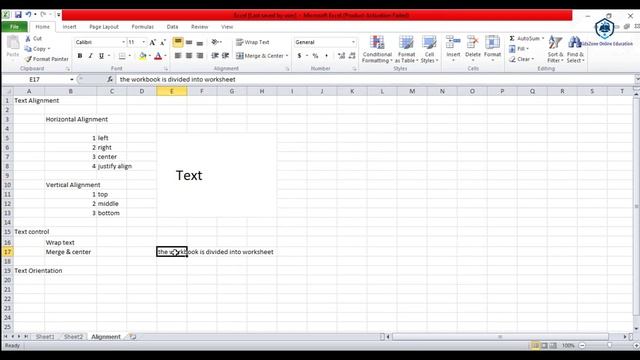640x360 pixels.
Task: Open Cell Styles gallery
Action: pyautogui.click(x=429, y=49)
